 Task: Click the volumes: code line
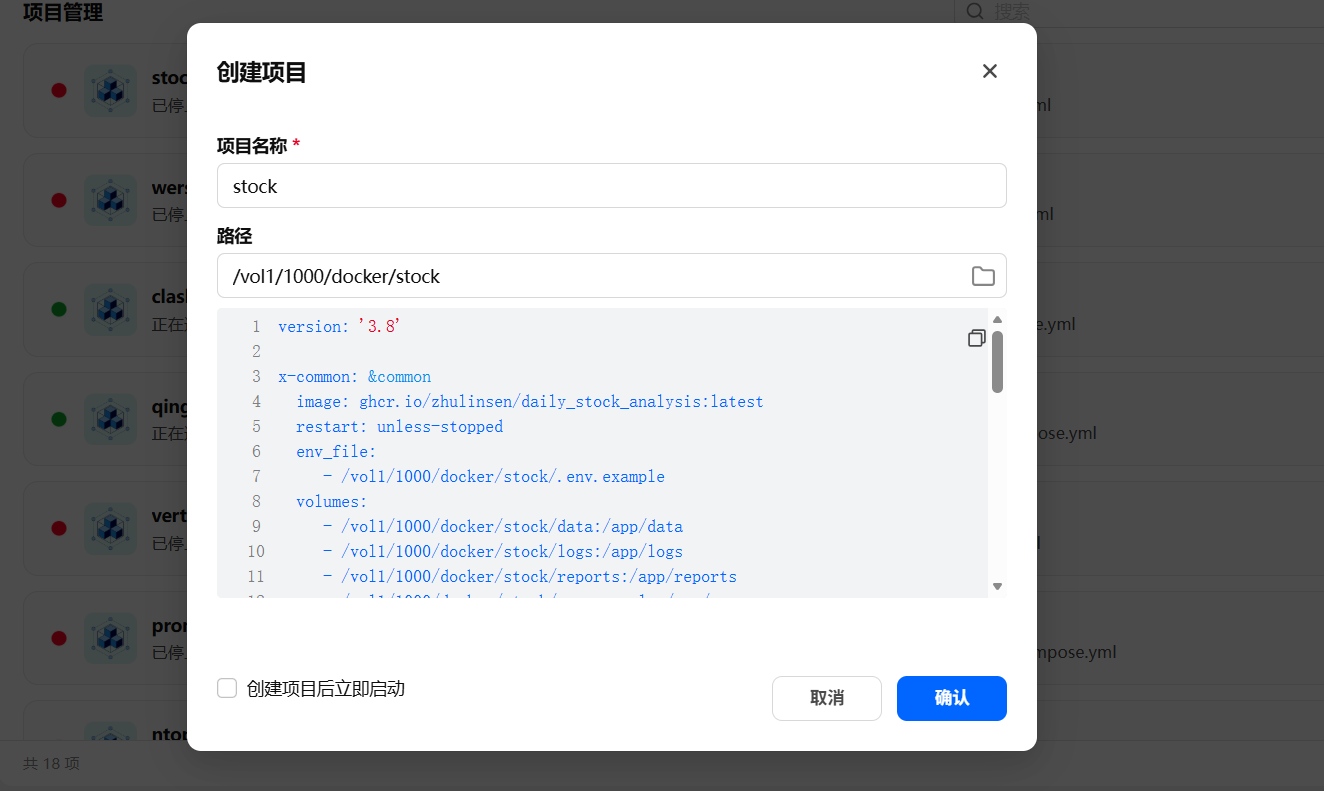point(332,502)
